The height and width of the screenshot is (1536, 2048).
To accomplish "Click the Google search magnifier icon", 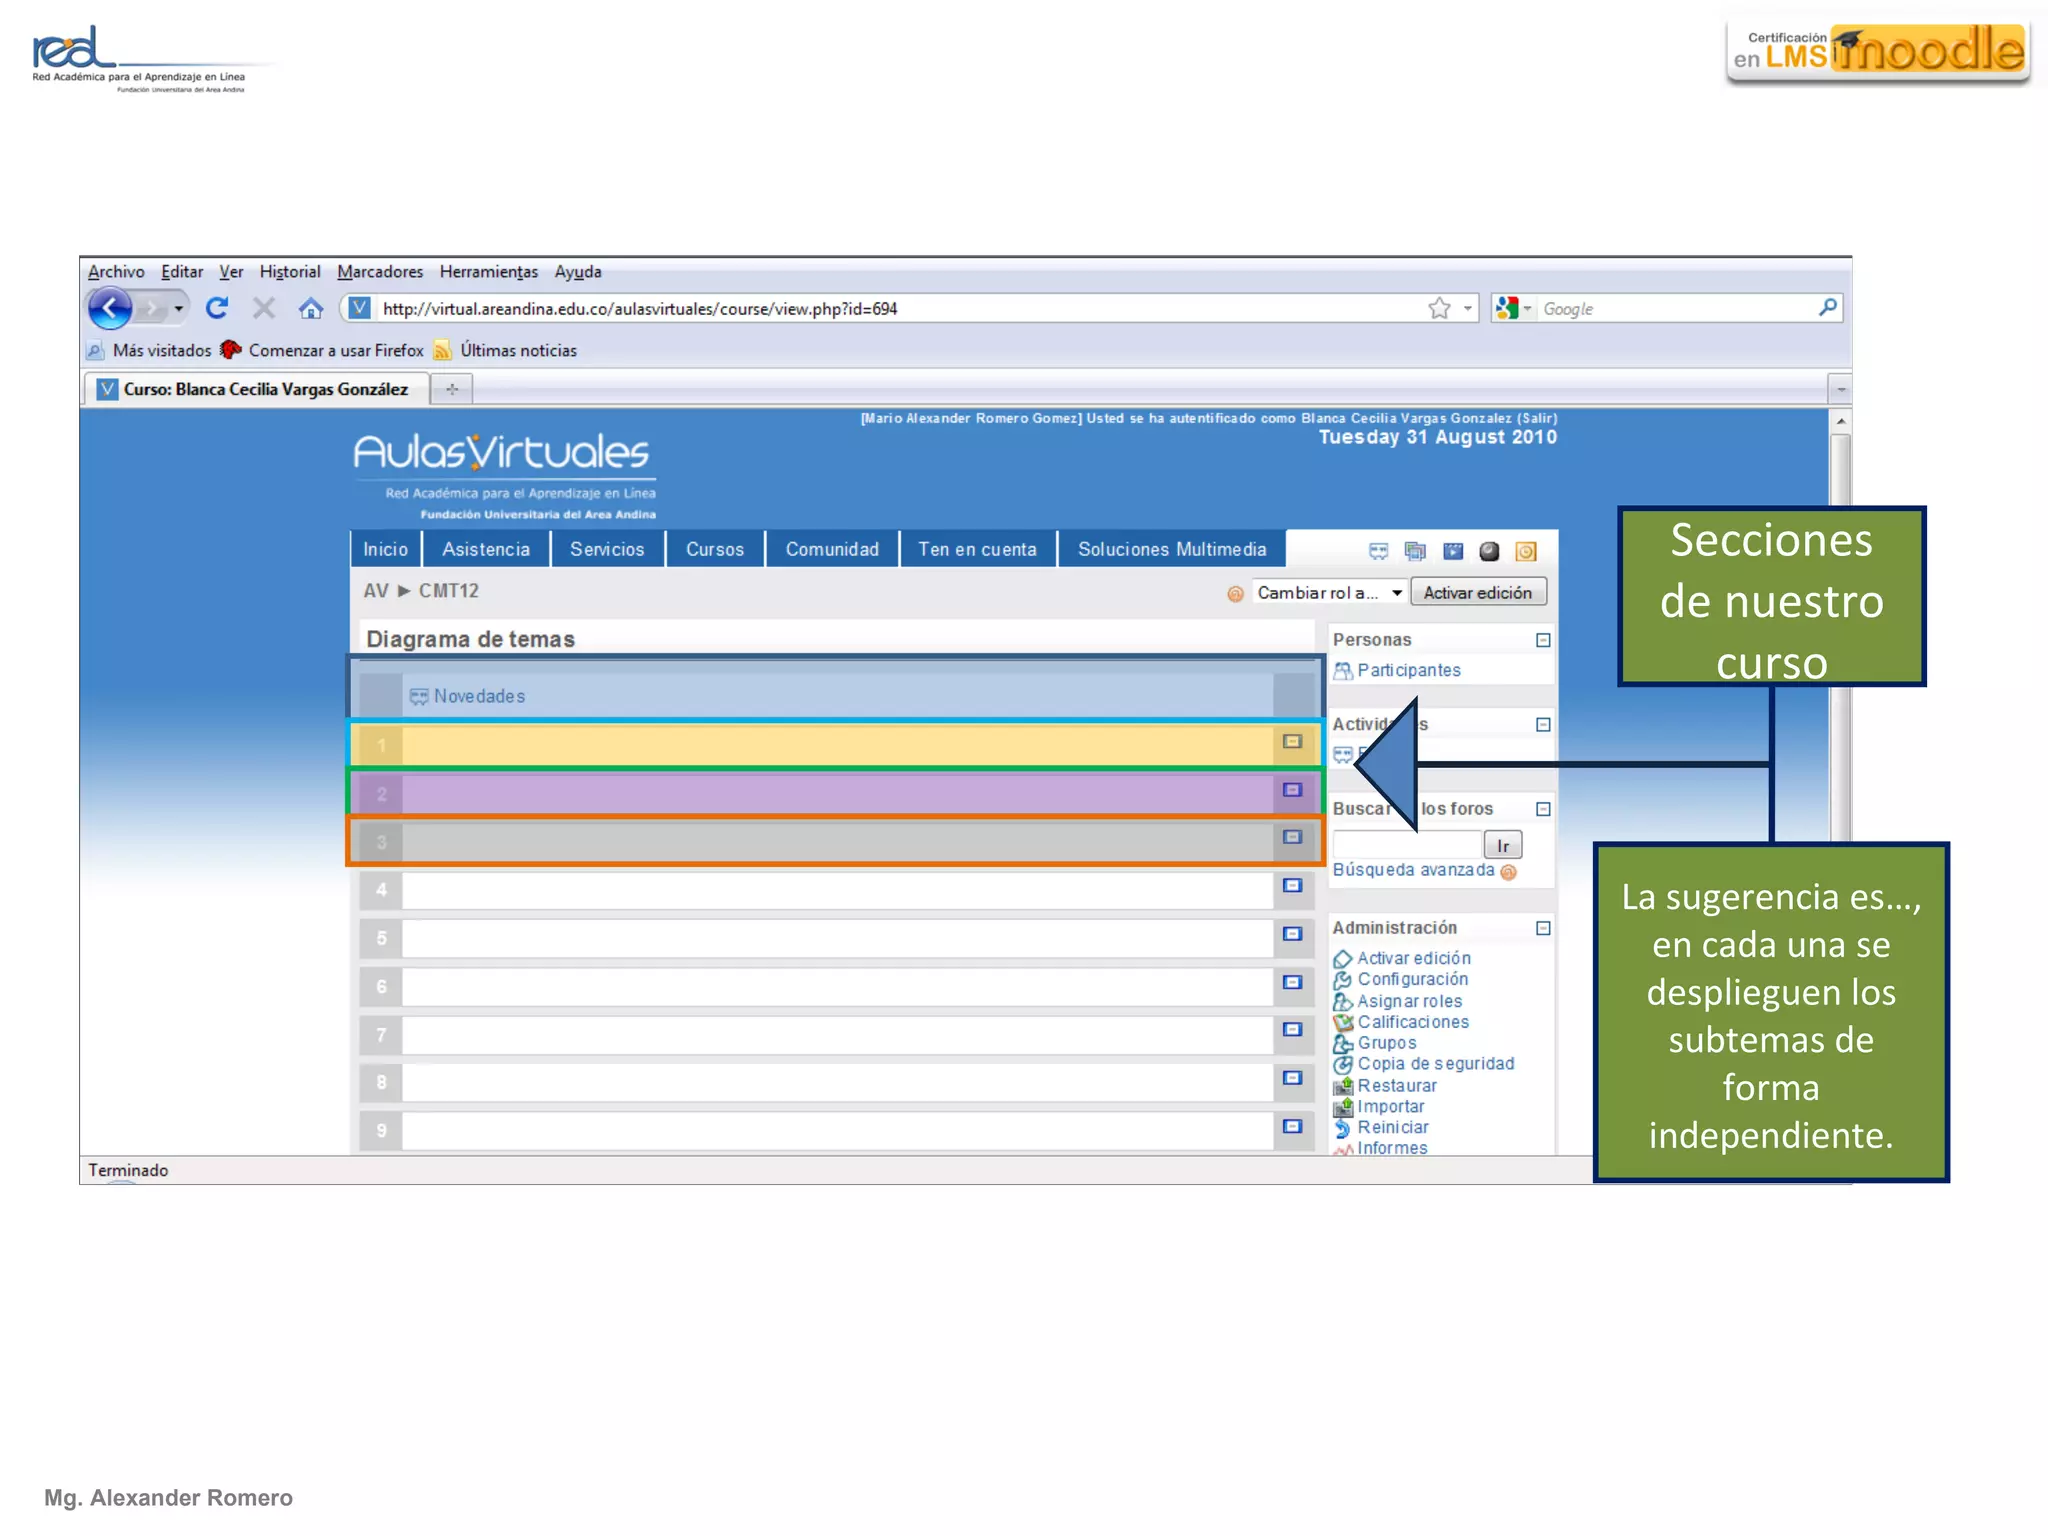I will pyautogui.click(x=1827, y=308).
